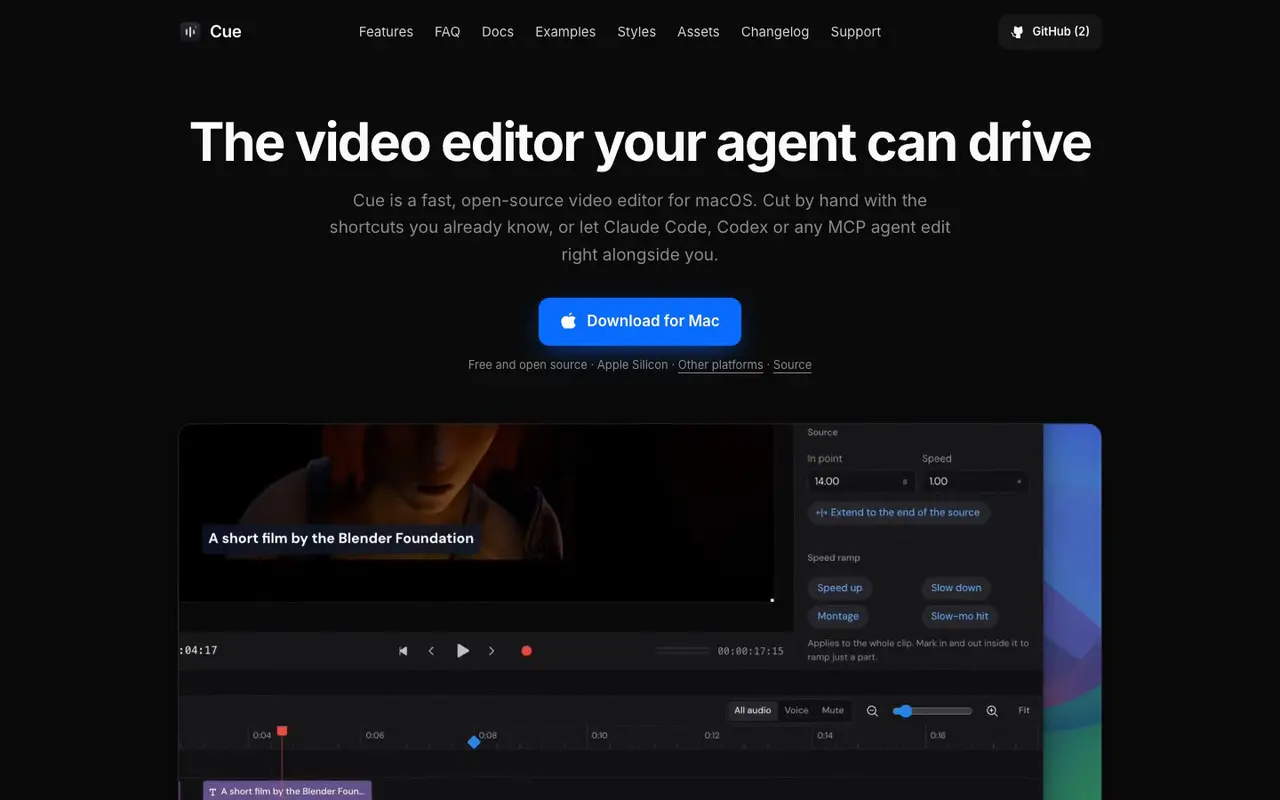Apply the Montage speed ramp
1280x800 pixels.
point(838,616)
